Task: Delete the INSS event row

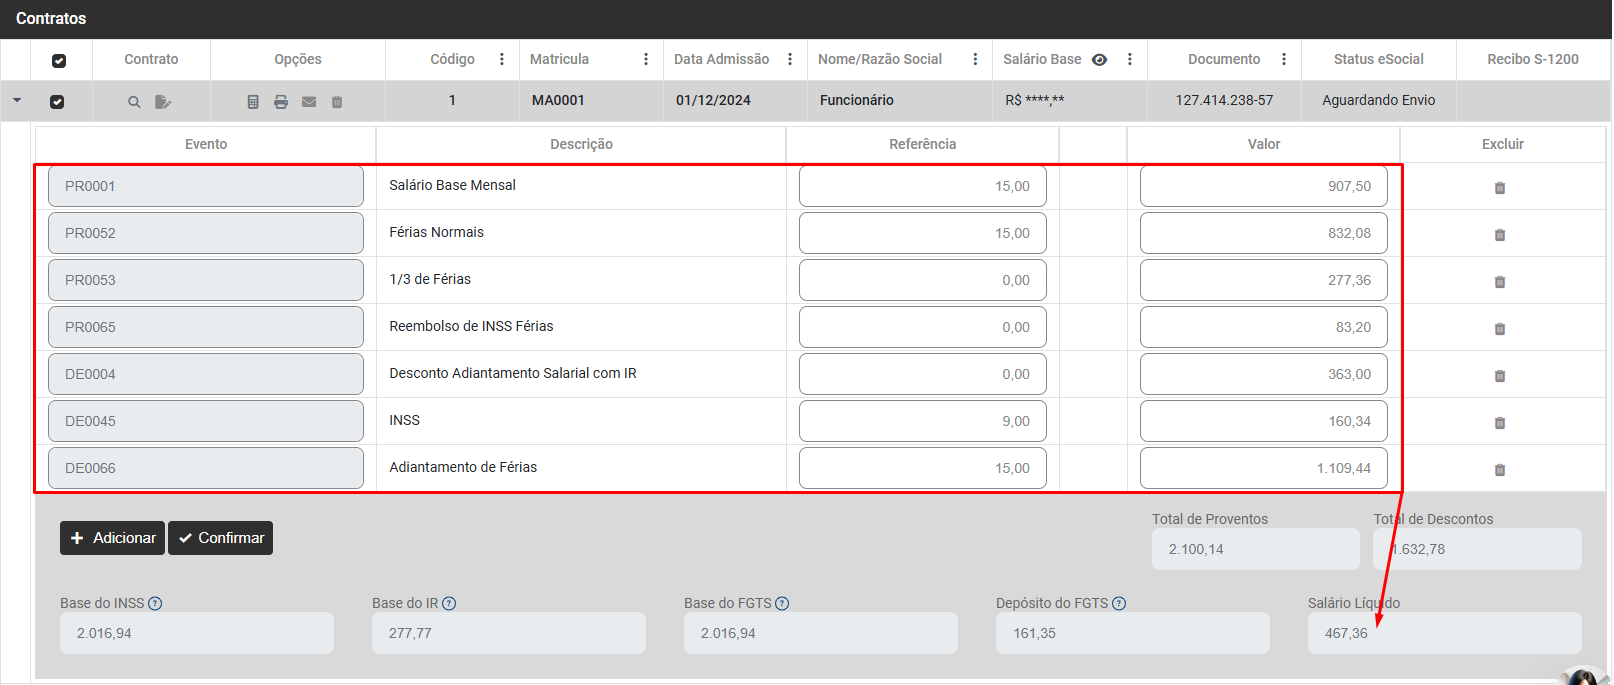Action: 1500,423
